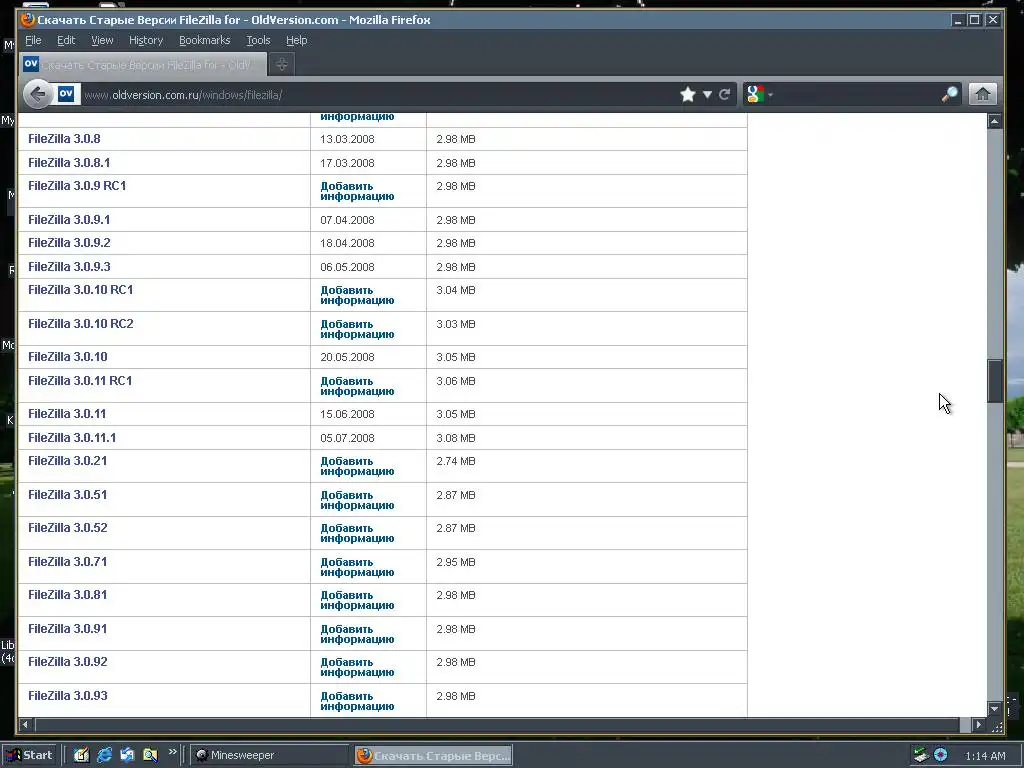This screenshot has width=1024, height=768.
Task: Open the View menu
Action: (102, 40)
